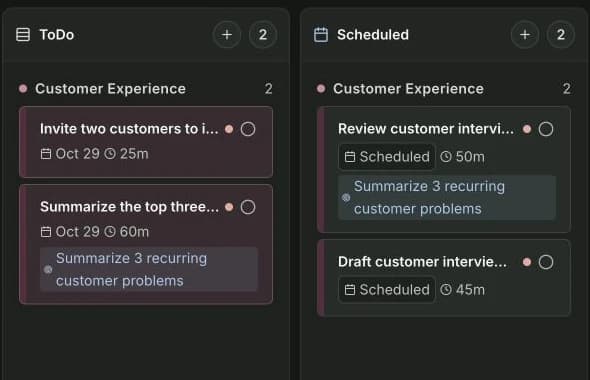
Task: Add a new task to Scheduled column
Action: (x=525, y=35)
